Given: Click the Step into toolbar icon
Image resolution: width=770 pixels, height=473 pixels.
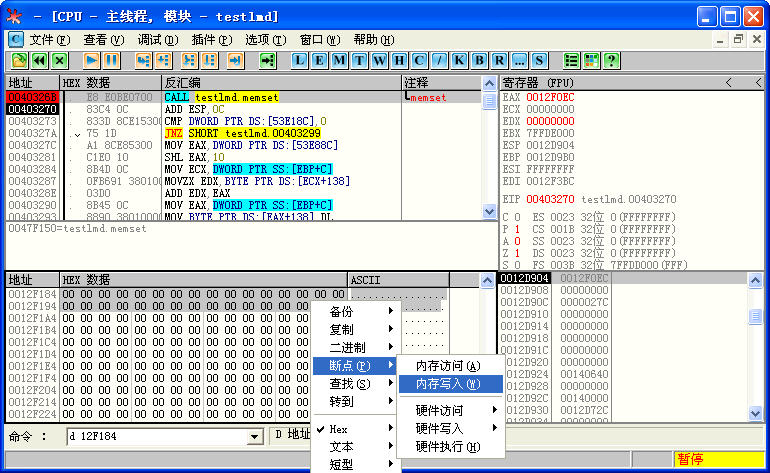Looking at the screenshot, I should 143,60.
